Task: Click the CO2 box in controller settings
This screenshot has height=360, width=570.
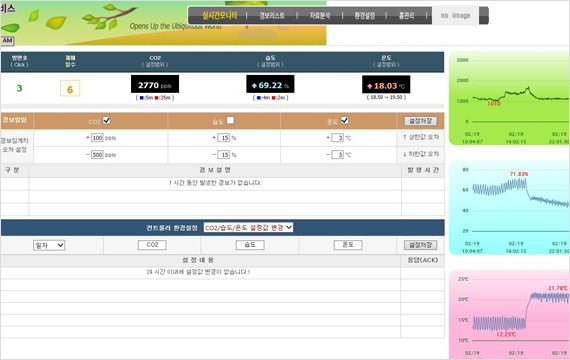Action: pyautogui.click(x=152, y=245)
